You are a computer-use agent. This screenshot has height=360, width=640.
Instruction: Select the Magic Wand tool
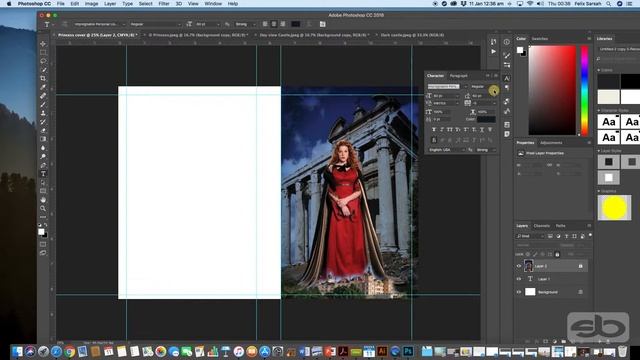coord(43,69)
